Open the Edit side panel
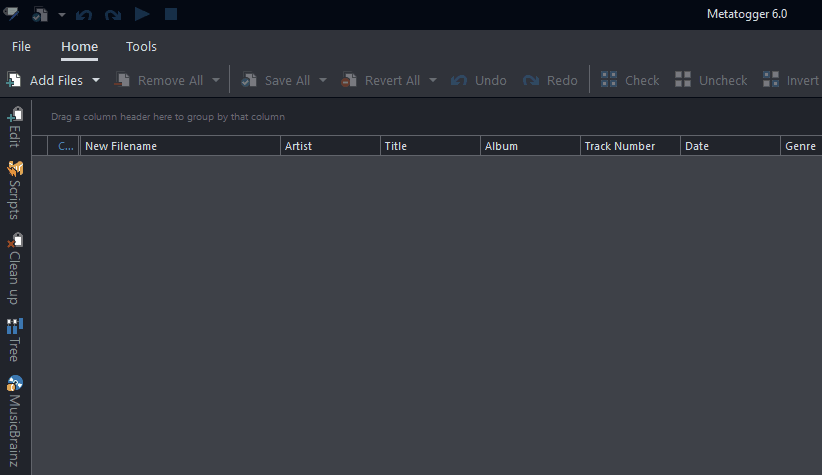The height and width of the screenshot is (475, 822). click(15, 127)
